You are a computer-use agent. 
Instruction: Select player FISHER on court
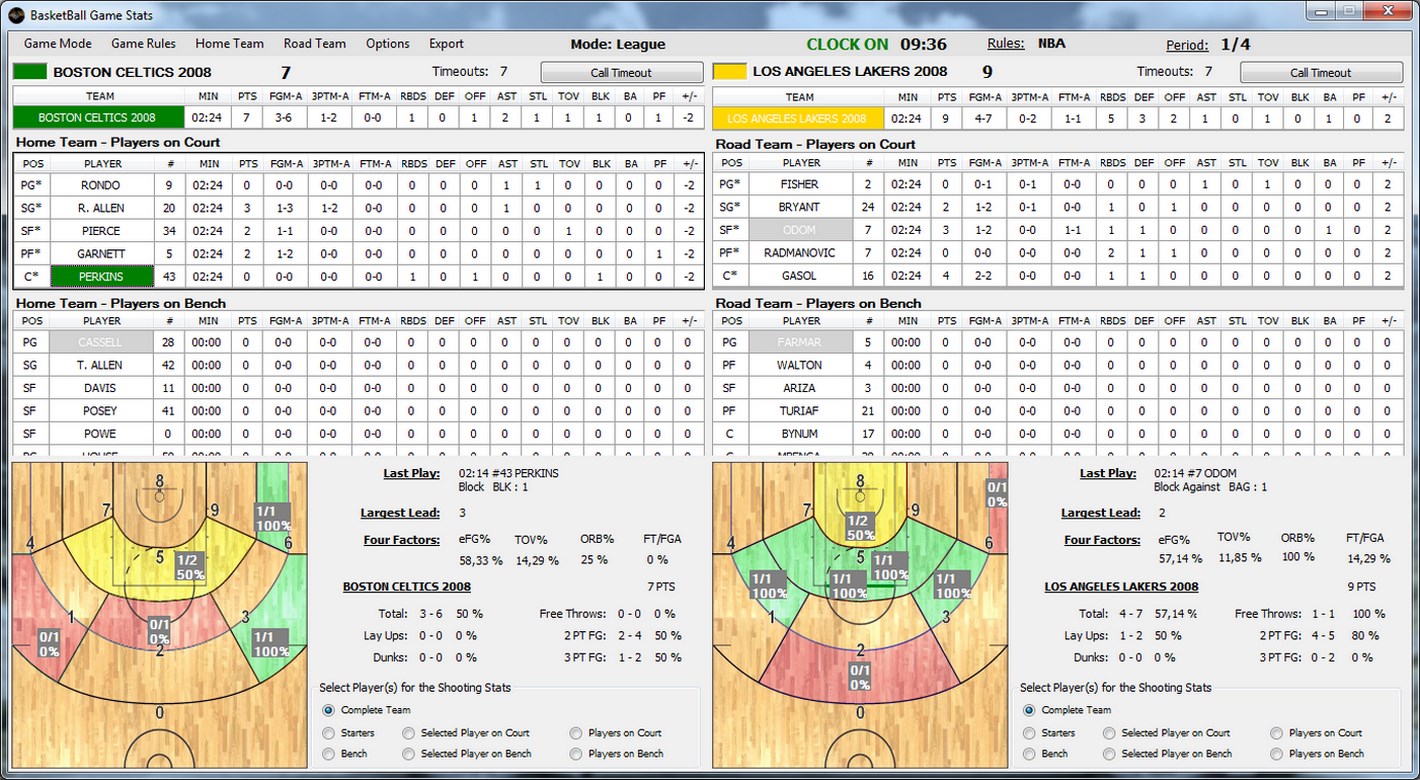(800, 184)
